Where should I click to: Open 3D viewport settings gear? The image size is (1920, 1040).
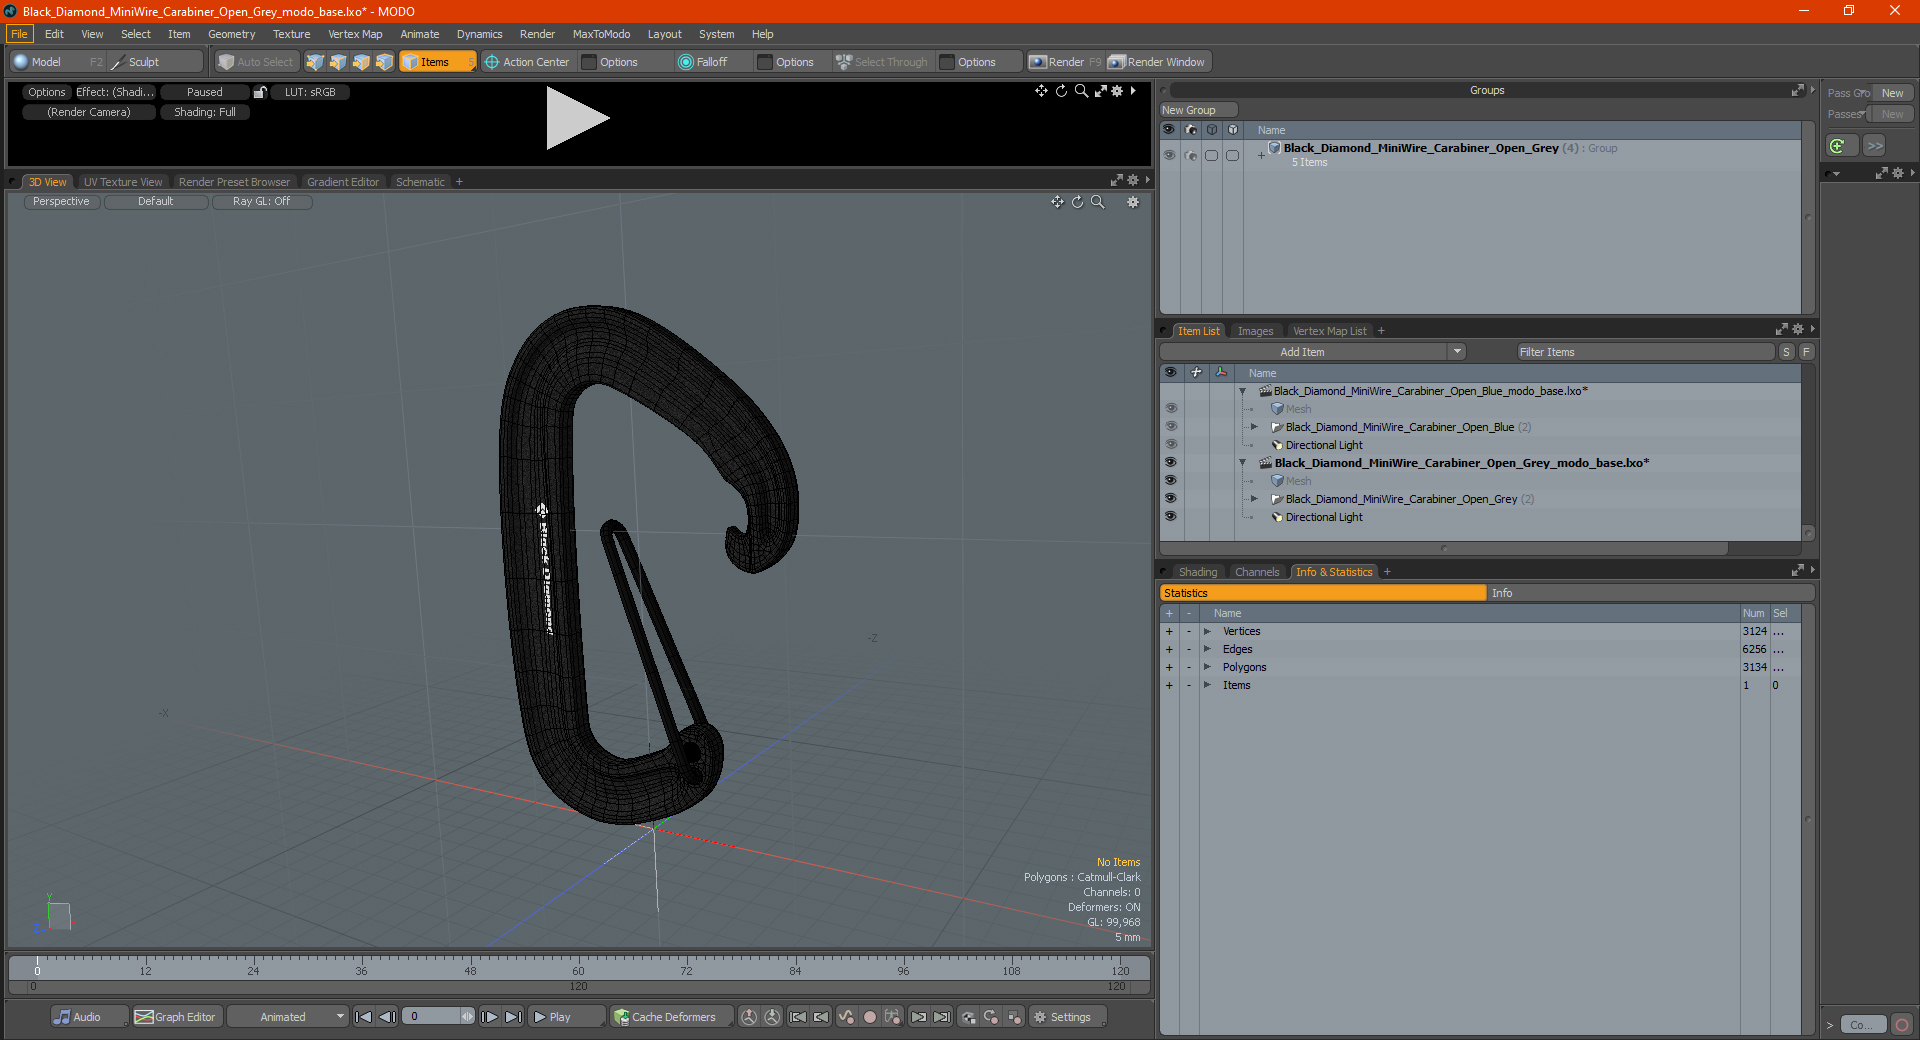[x=1133, y=202]
